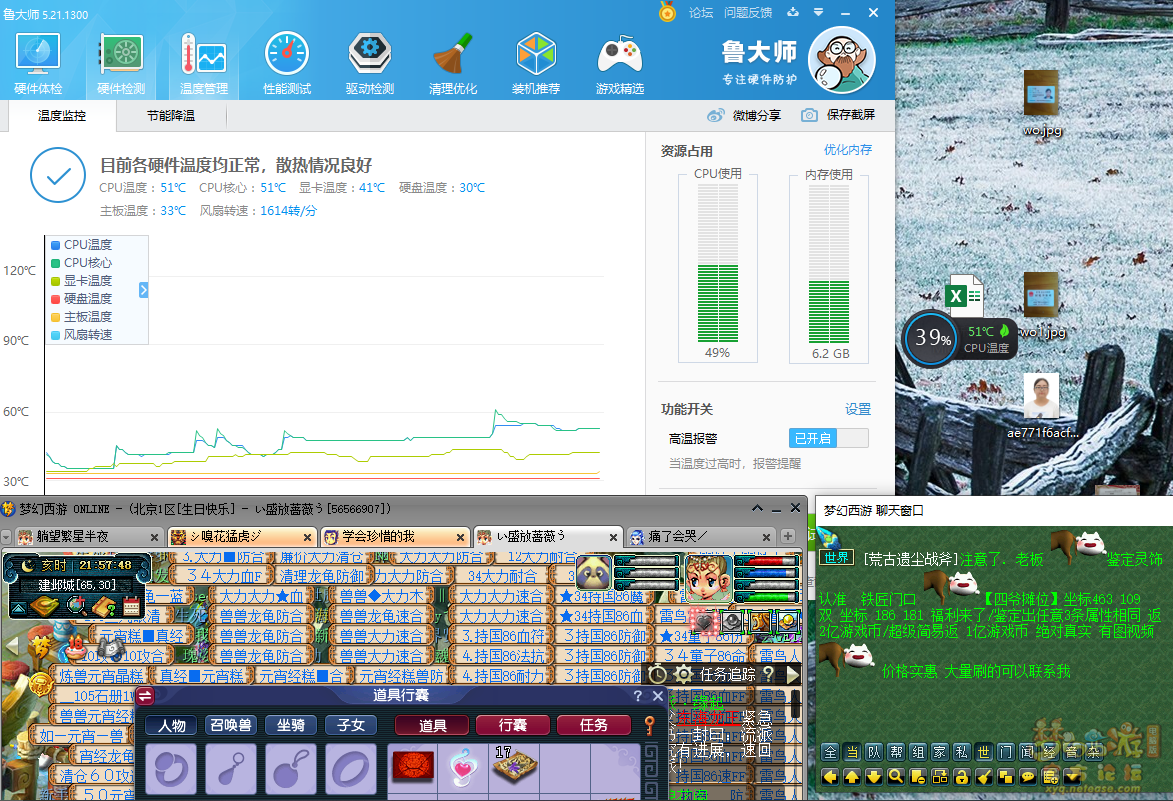The image size is (1173, 801).
Task: Click the Lu Dashi old man avatar
Action: point(842,61)
